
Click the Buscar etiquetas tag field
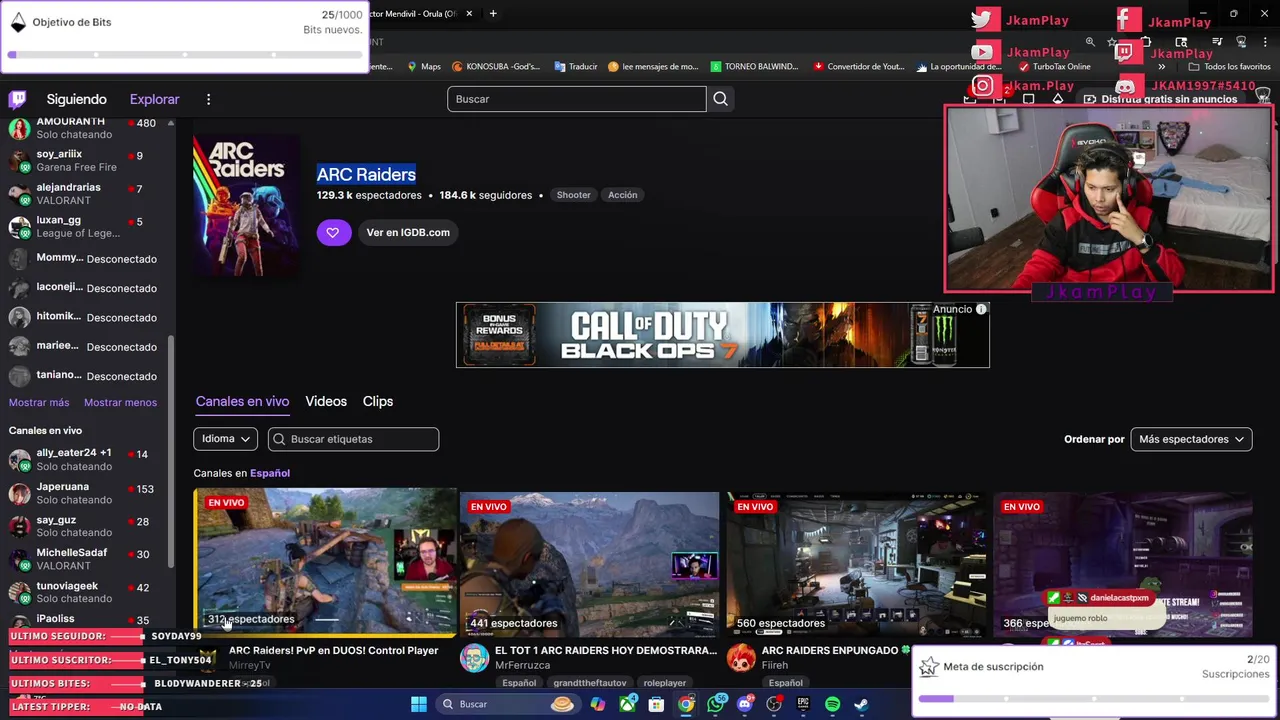[x=353, y=439]
